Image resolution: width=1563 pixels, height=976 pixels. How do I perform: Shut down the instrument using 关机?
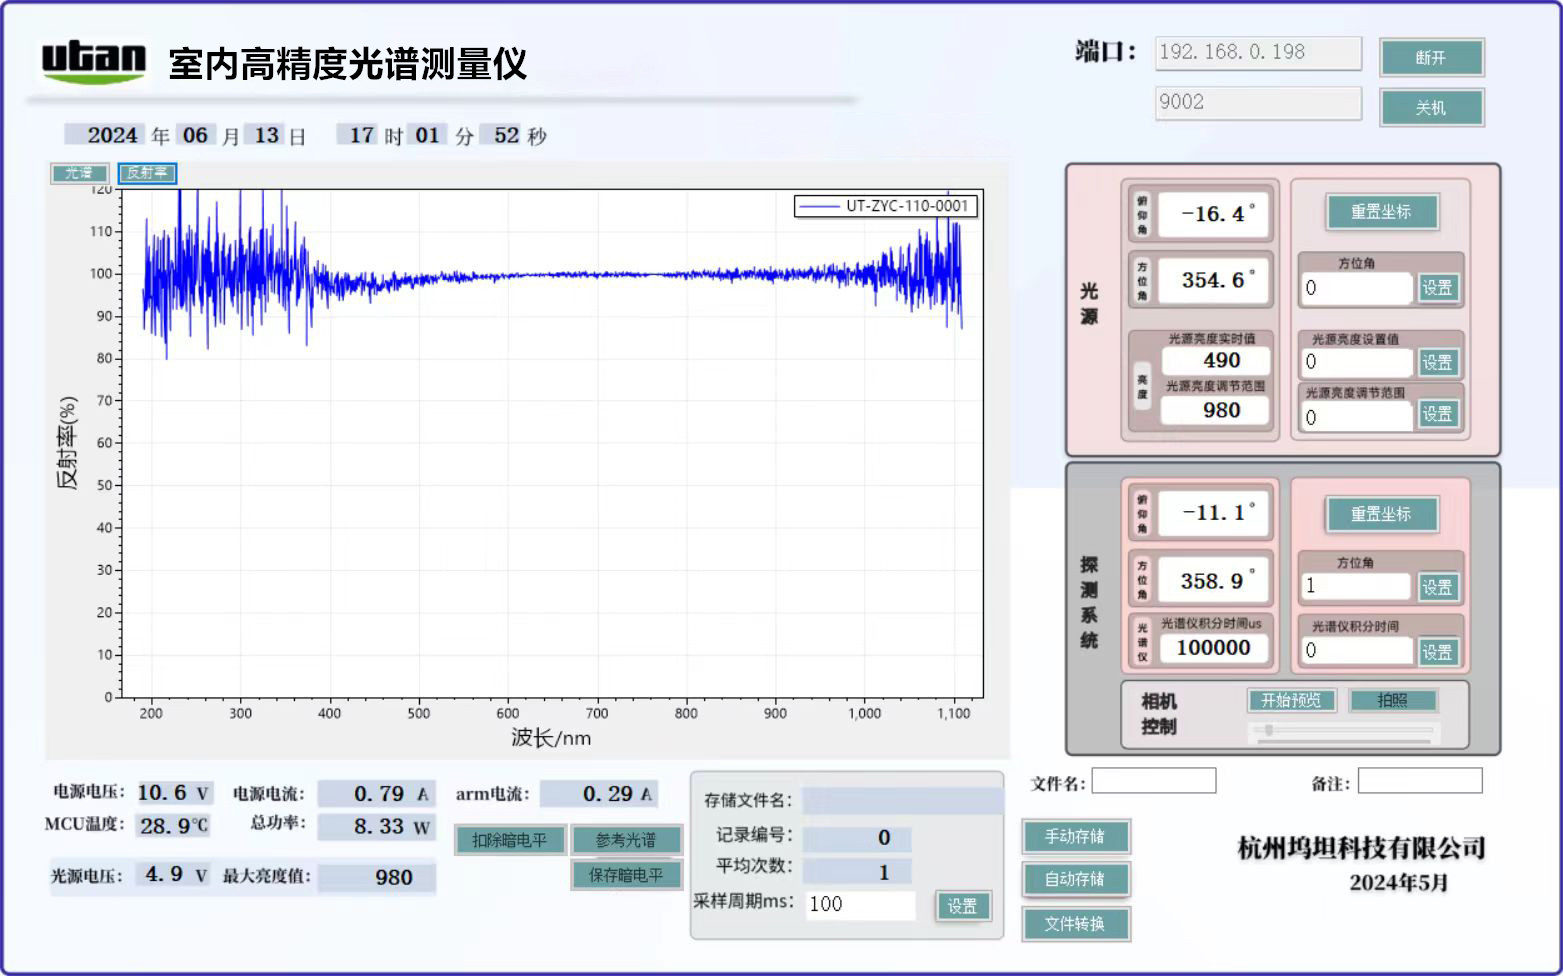coord(1432,107)
